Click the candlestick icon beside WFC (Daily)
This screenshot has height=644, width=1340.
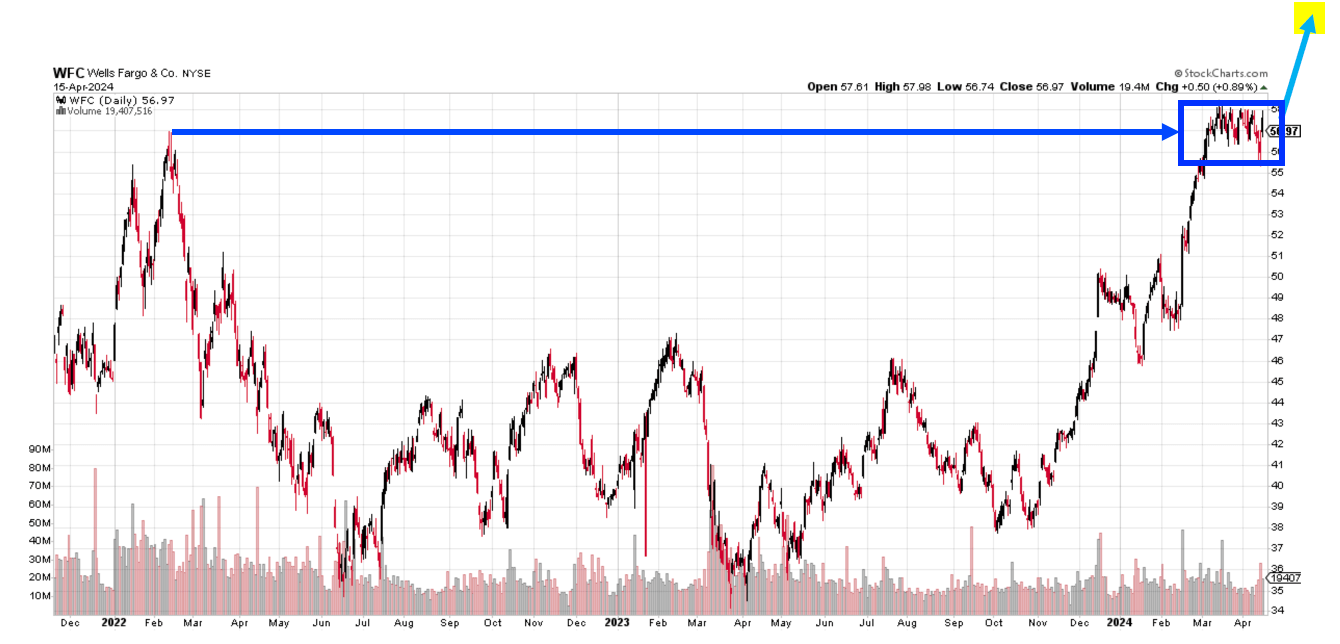click(x=60, y=100)
